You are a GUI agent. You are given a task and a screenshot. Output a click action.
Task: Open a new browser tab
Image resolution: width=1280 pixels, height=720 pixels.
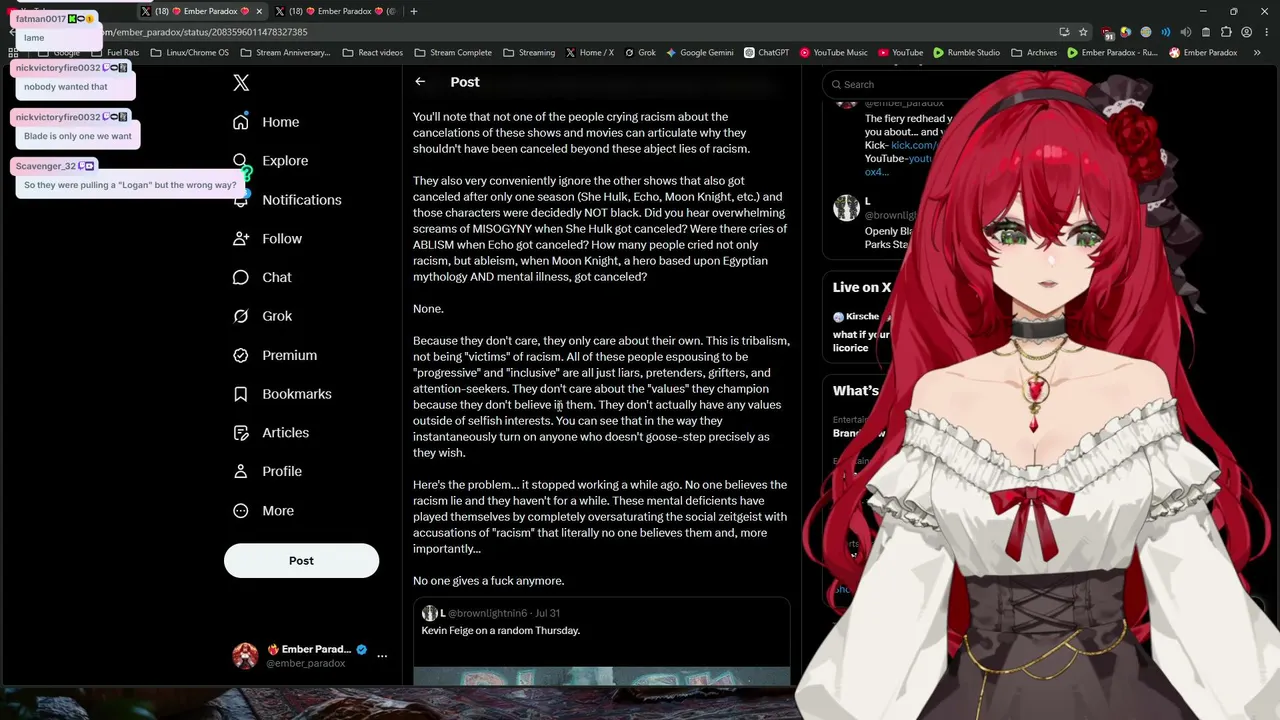point(414,11)
